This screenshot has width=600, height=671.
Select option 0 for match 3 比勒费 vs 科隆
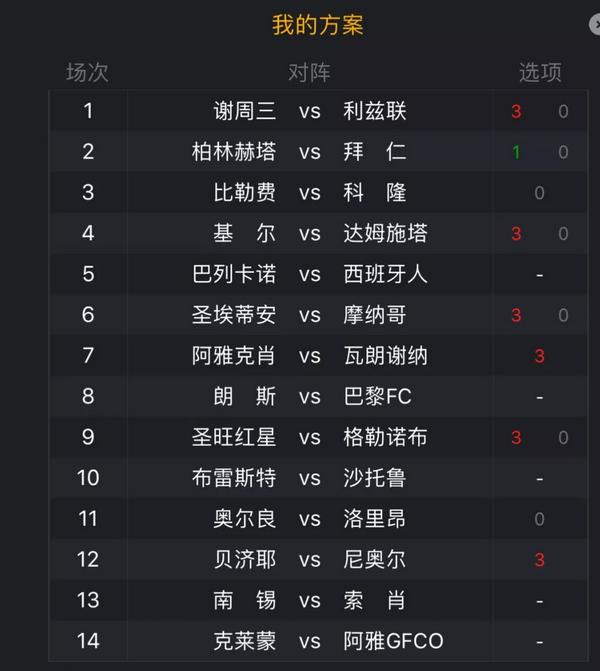point(539,193)
